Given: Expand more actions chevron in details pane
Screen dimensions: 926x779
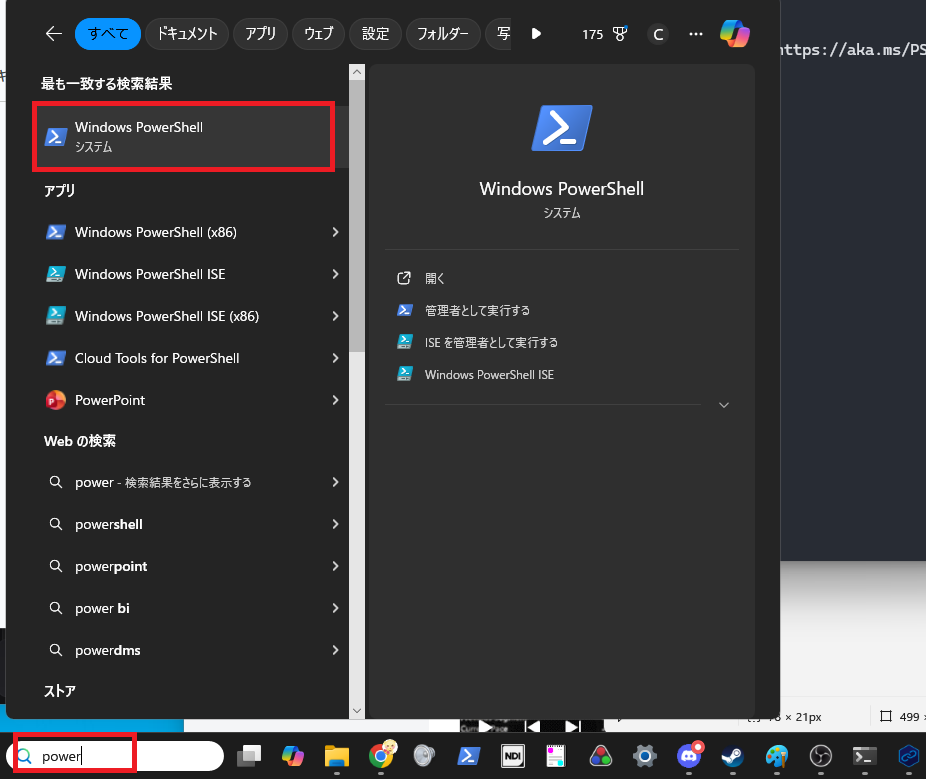Looking at the screenshot, I should (x=724, y=405).
